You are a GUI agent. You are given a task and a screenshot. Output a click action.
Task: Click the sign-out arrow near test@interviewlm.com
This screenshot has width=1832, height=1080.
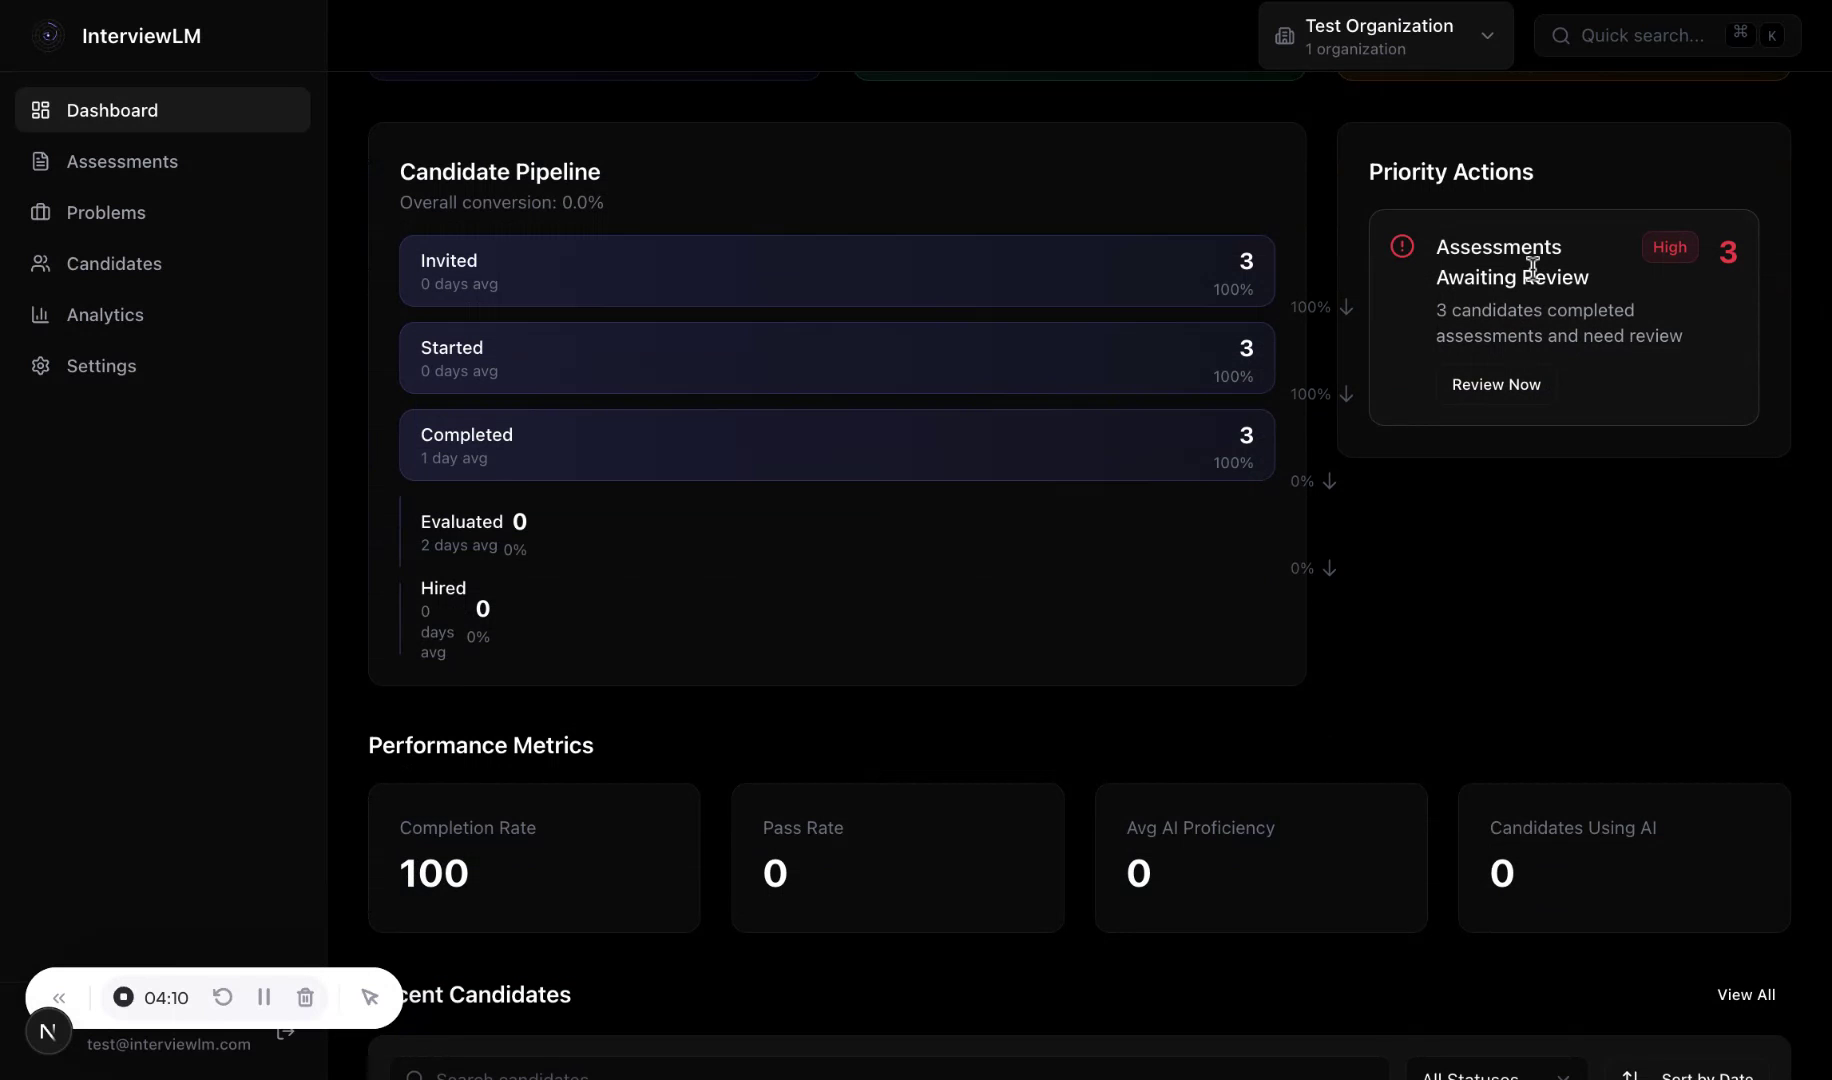pos(285,1032)
